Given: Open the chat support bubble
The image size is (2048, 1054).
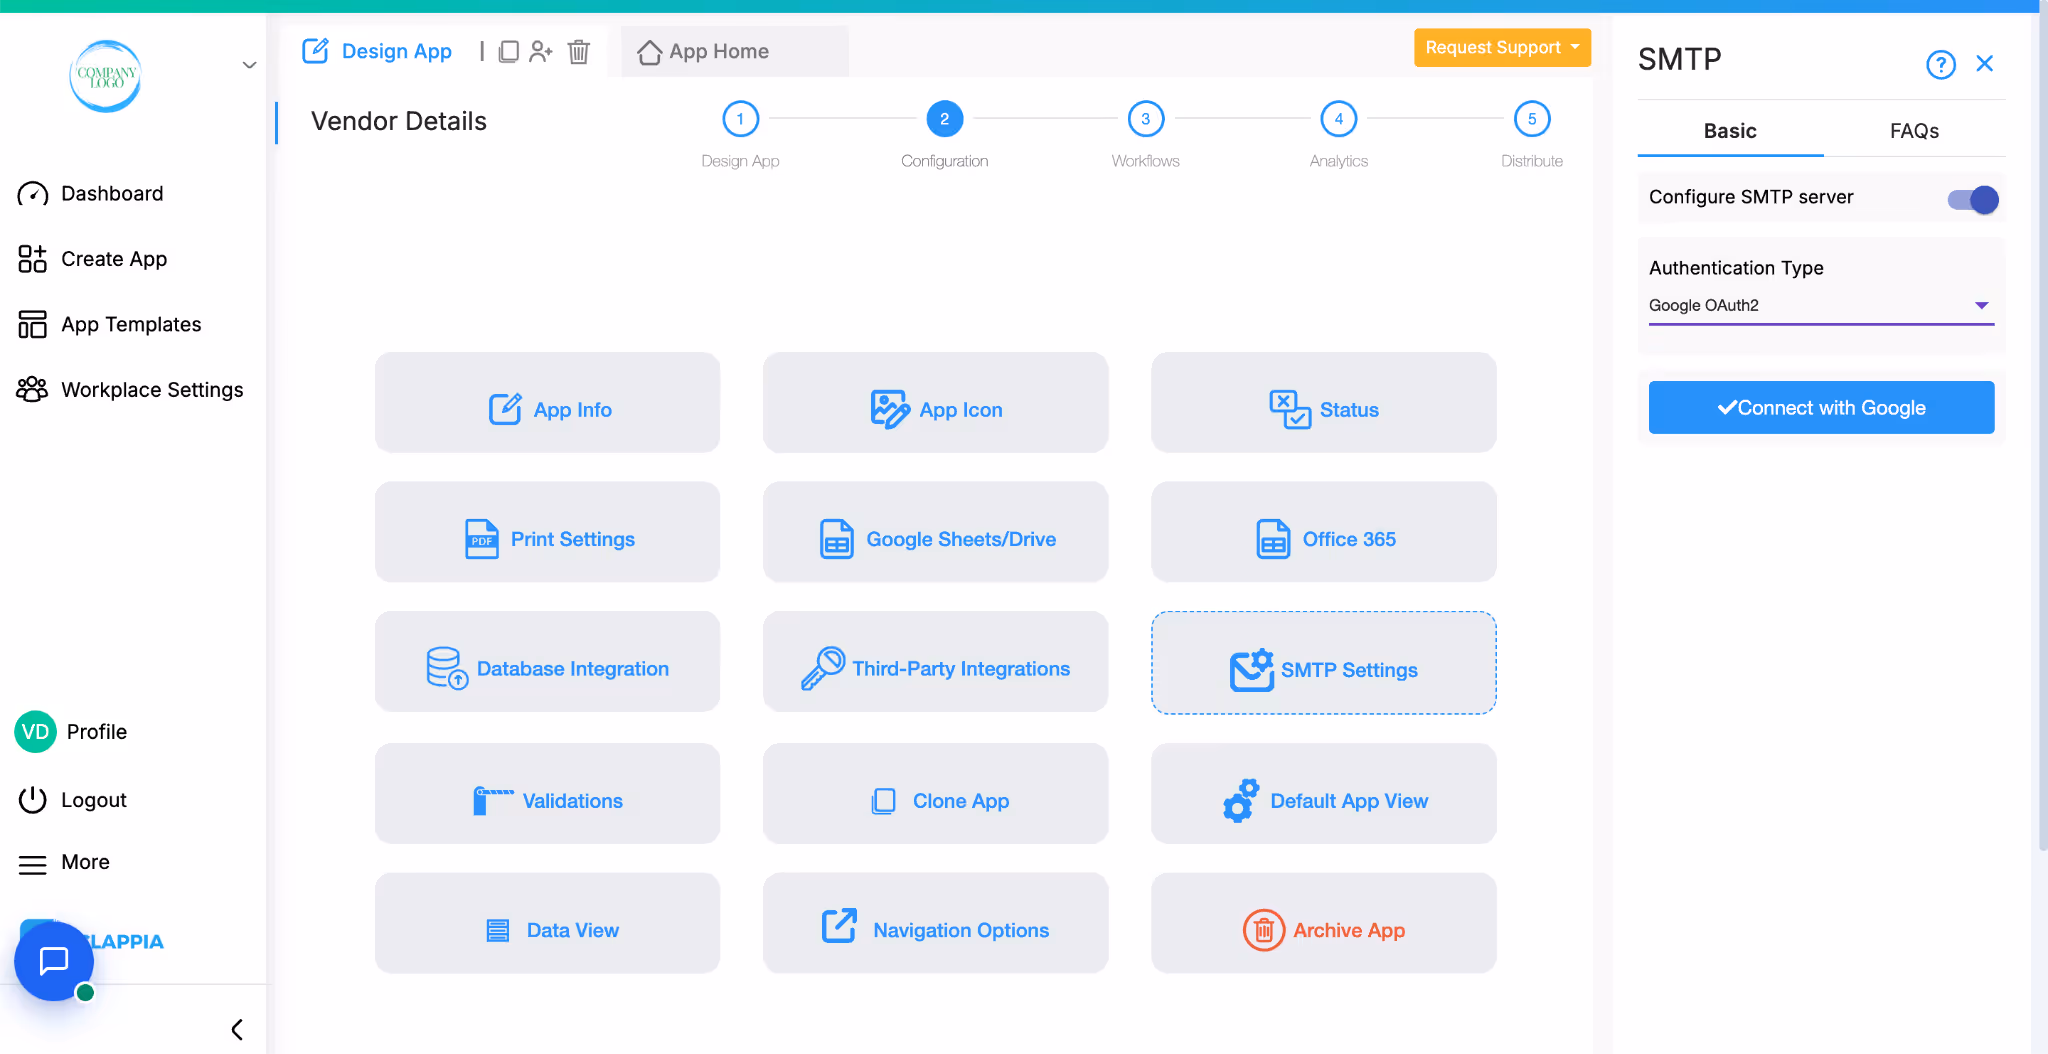Looking at the screenshot, I should [53, 960].
